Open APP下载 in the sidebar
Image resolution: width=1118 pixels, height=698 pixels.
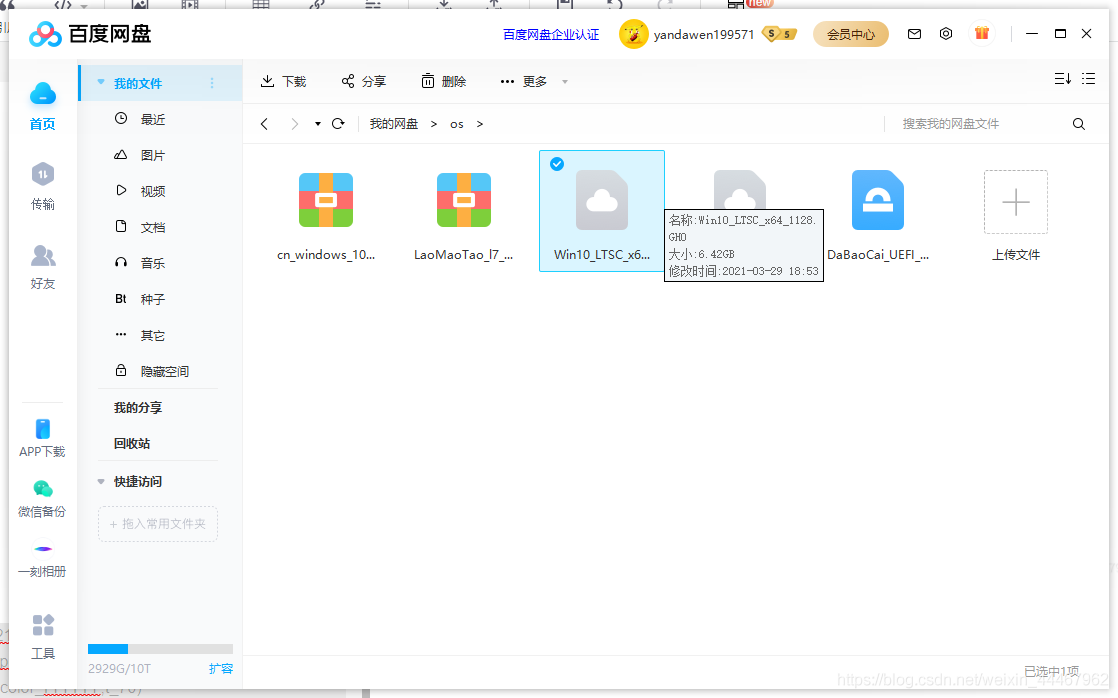(42, 438)
